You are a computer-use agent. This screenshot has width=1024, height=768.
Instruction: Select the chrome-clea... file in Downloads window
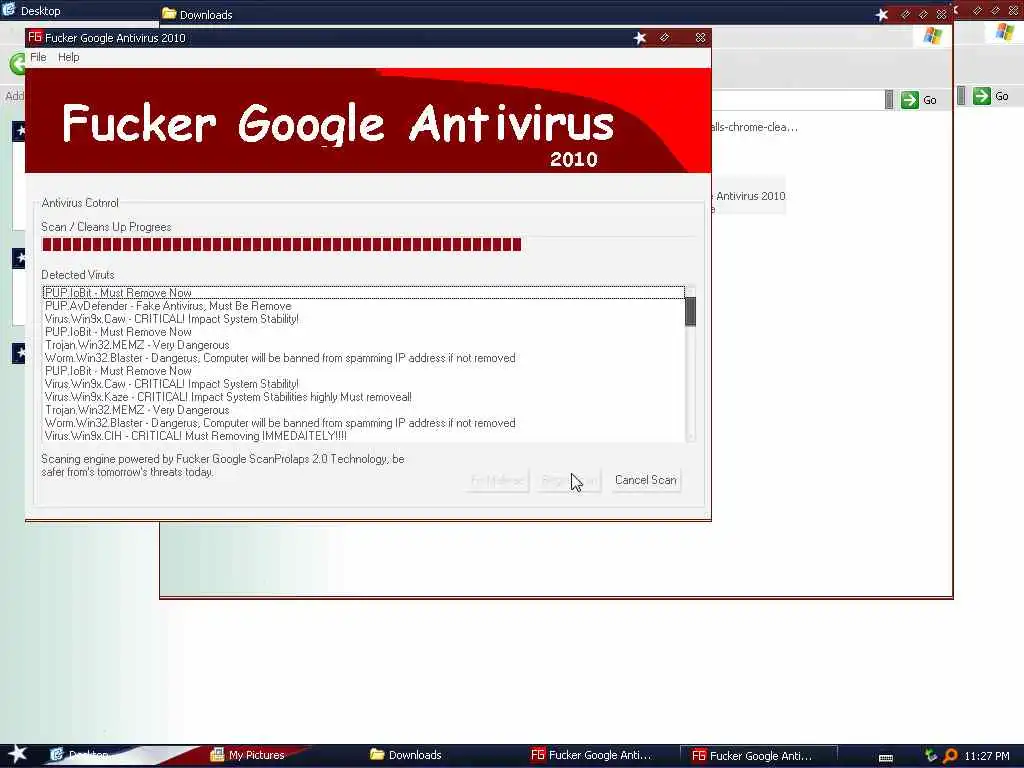tap(755, 127)
